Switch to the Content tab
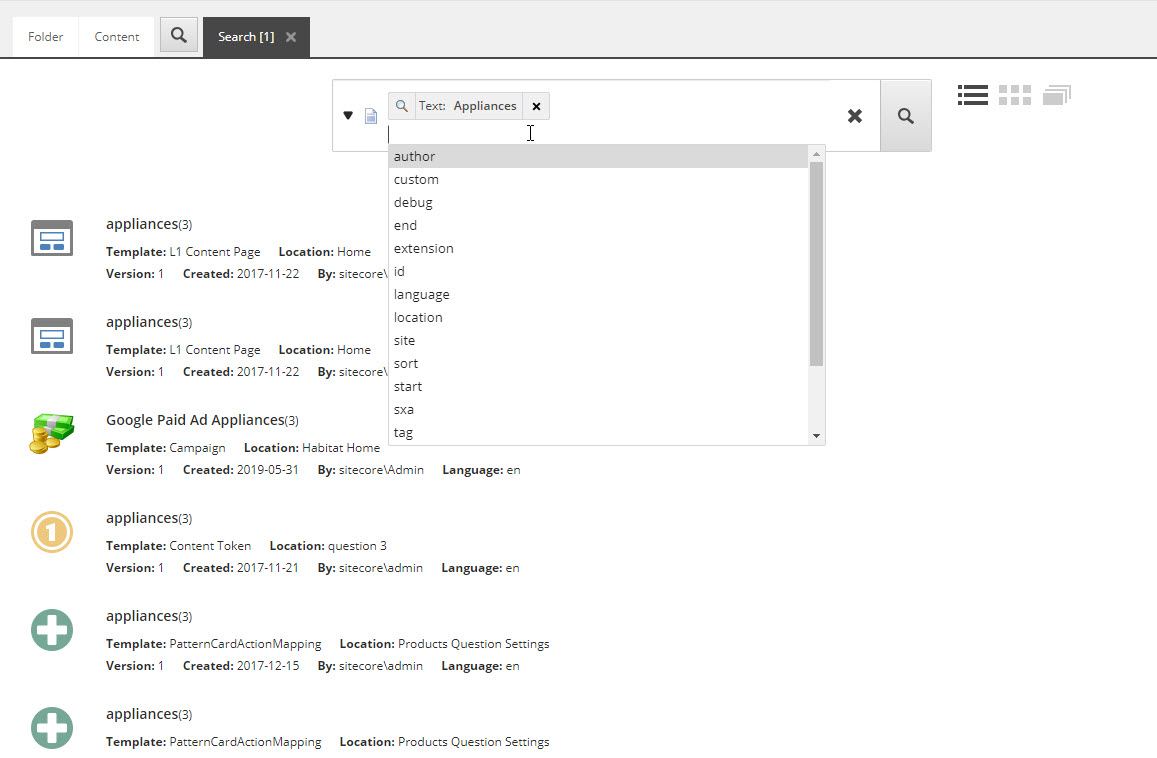Image resolution: width=1157 pixels, height=758 pixels. pos(117,37)
